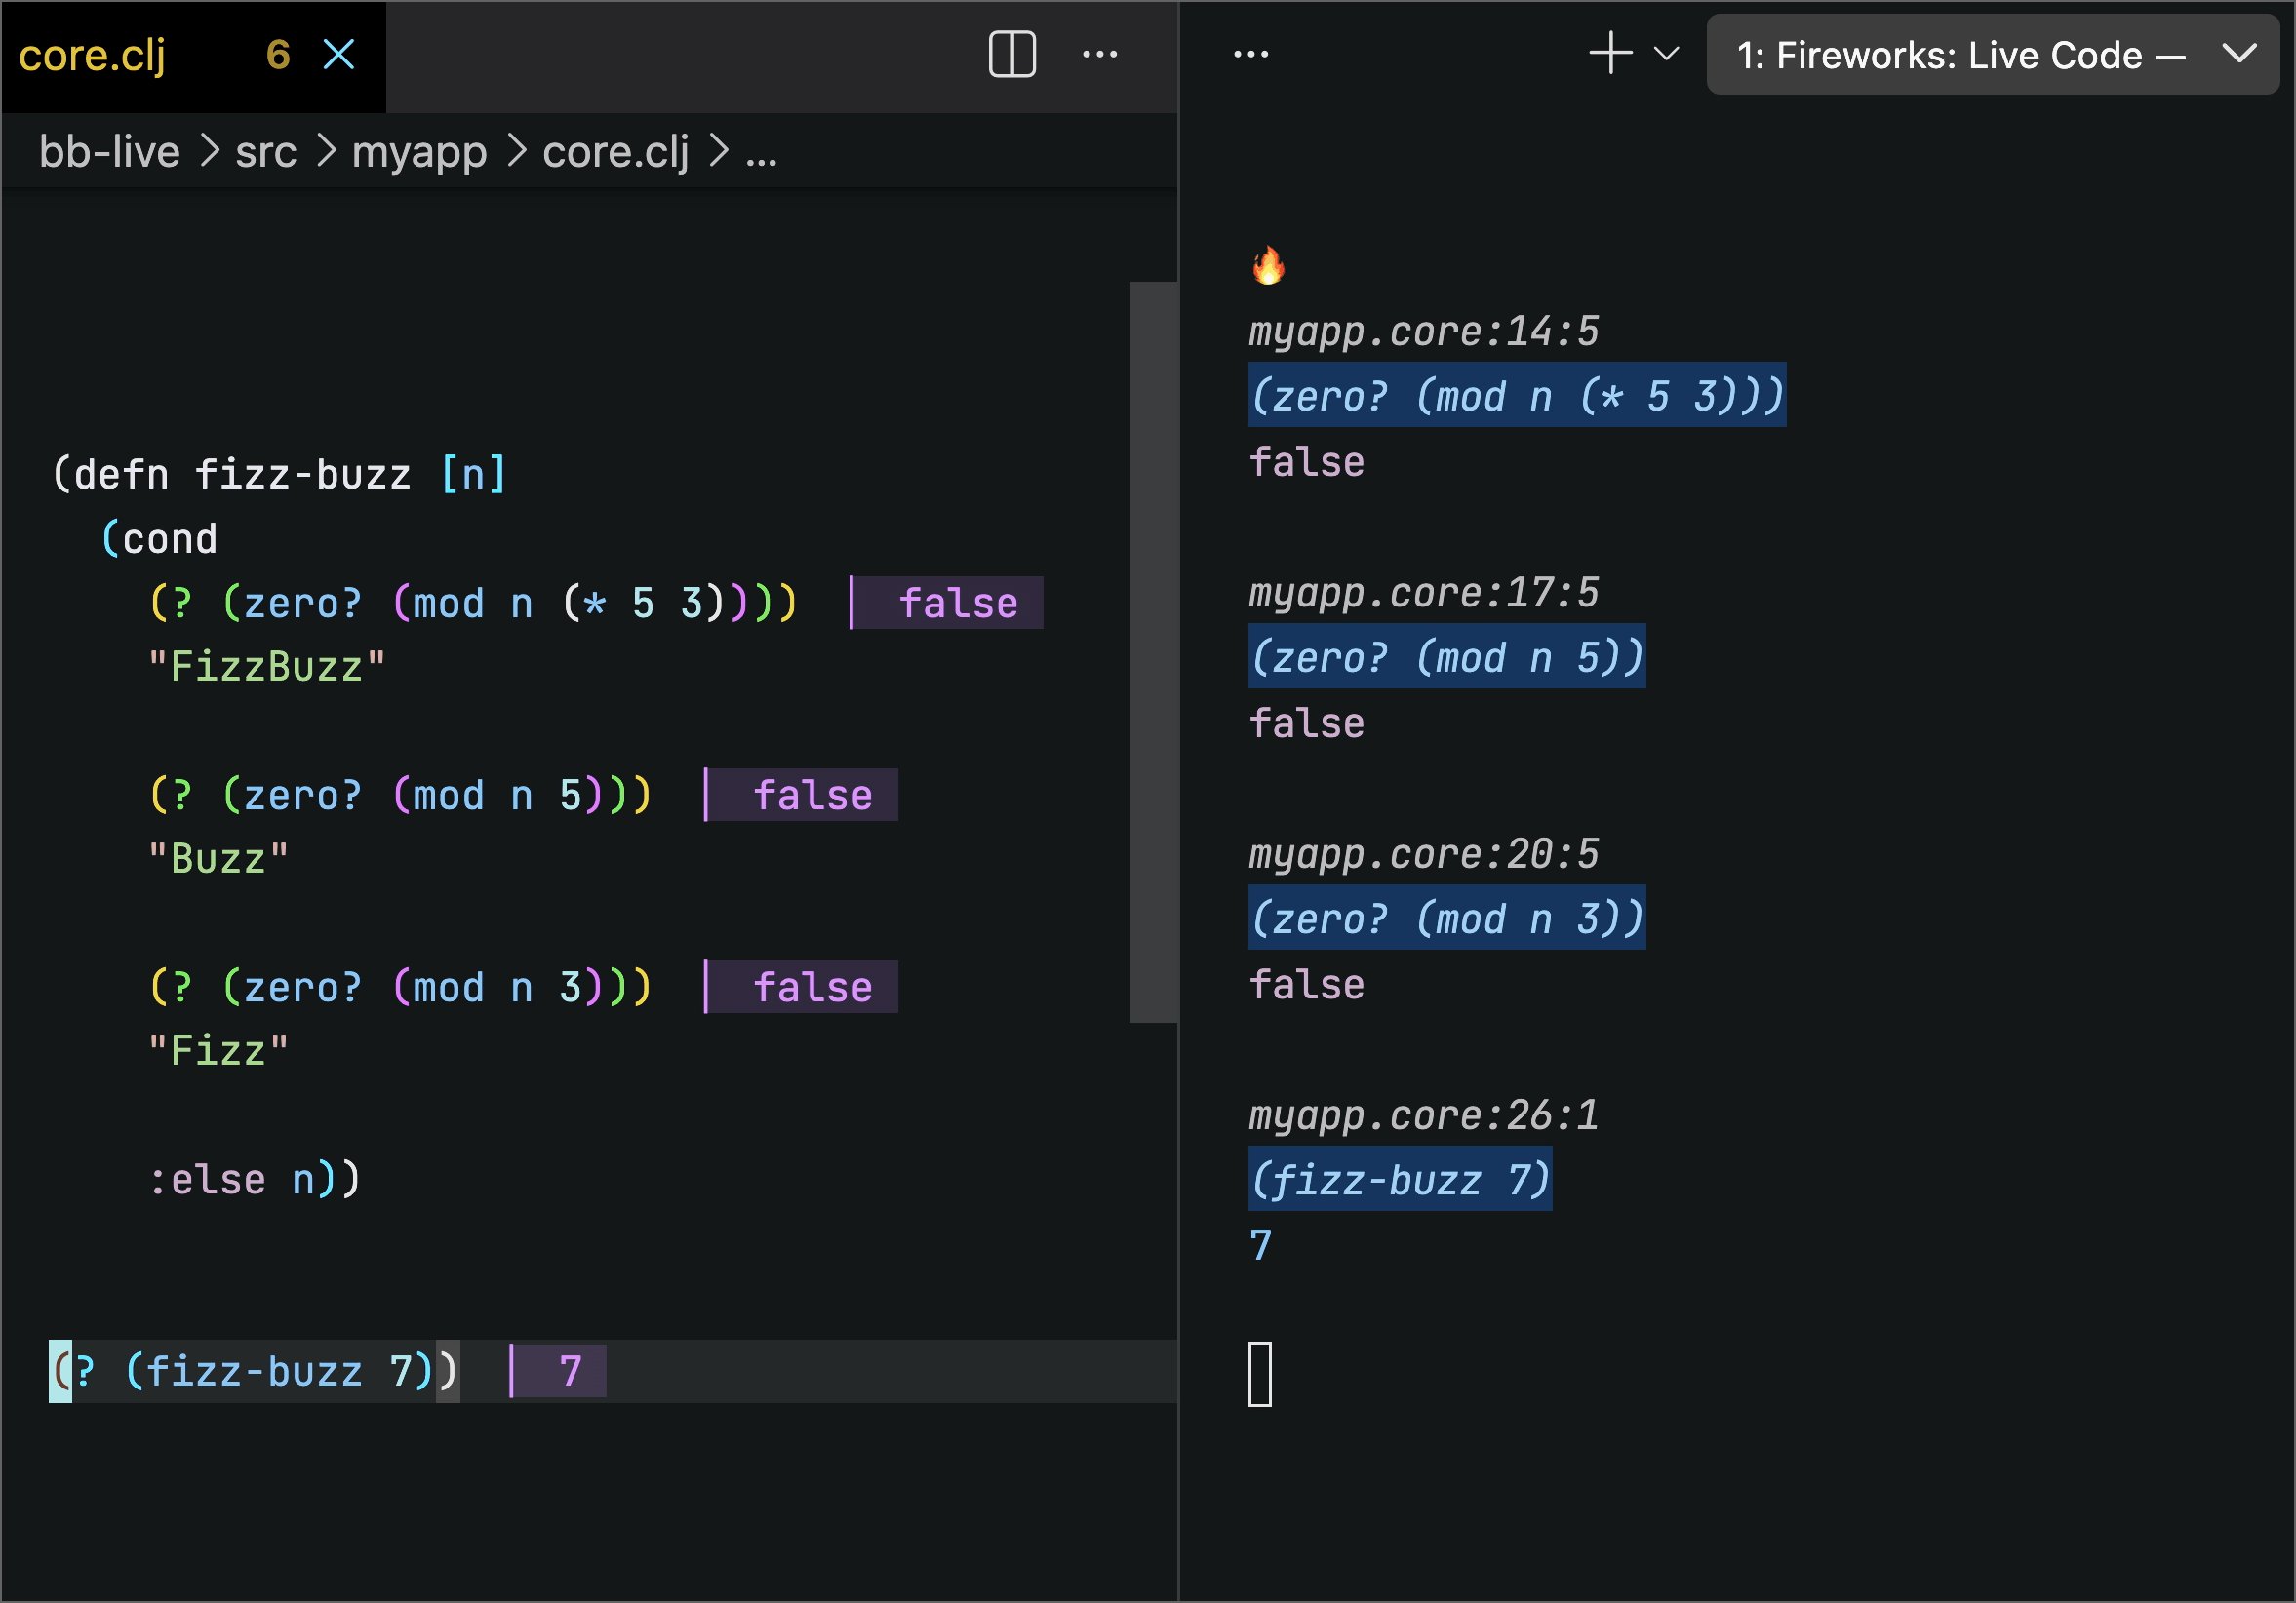2296x1603 pixels.
Task: Open bb-live breadcrumb folder
Action: tap(110, 152)
